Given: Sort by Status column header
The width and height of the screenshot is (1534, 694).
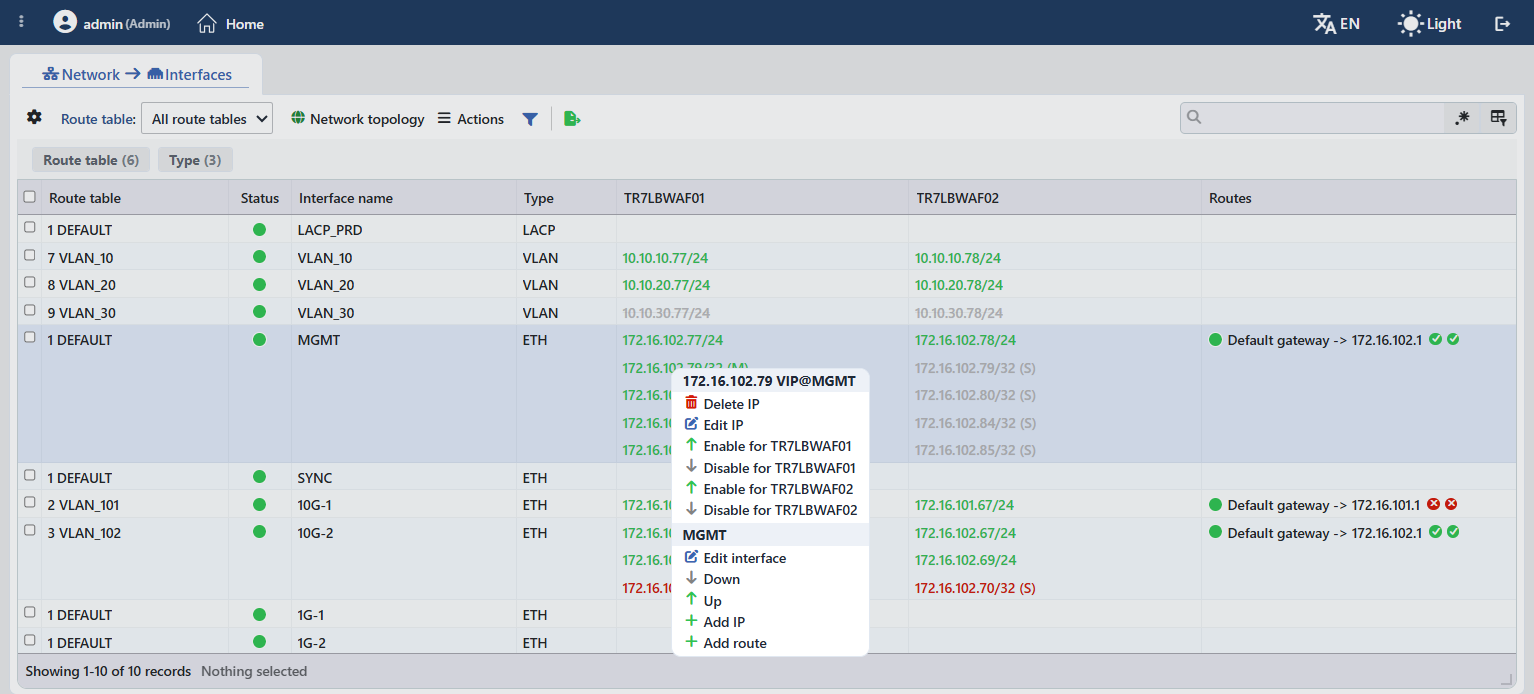Looking at the screenshot, I should 260,198.
